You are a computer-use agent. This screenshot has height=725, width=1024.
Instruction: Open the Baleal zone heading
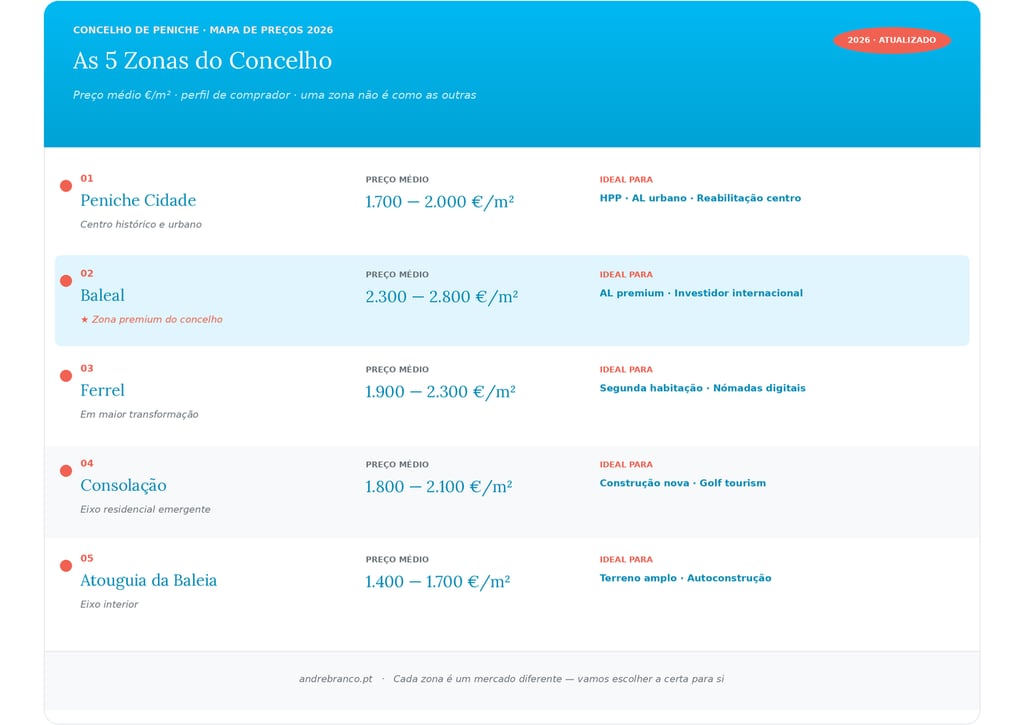click(102, 295)
